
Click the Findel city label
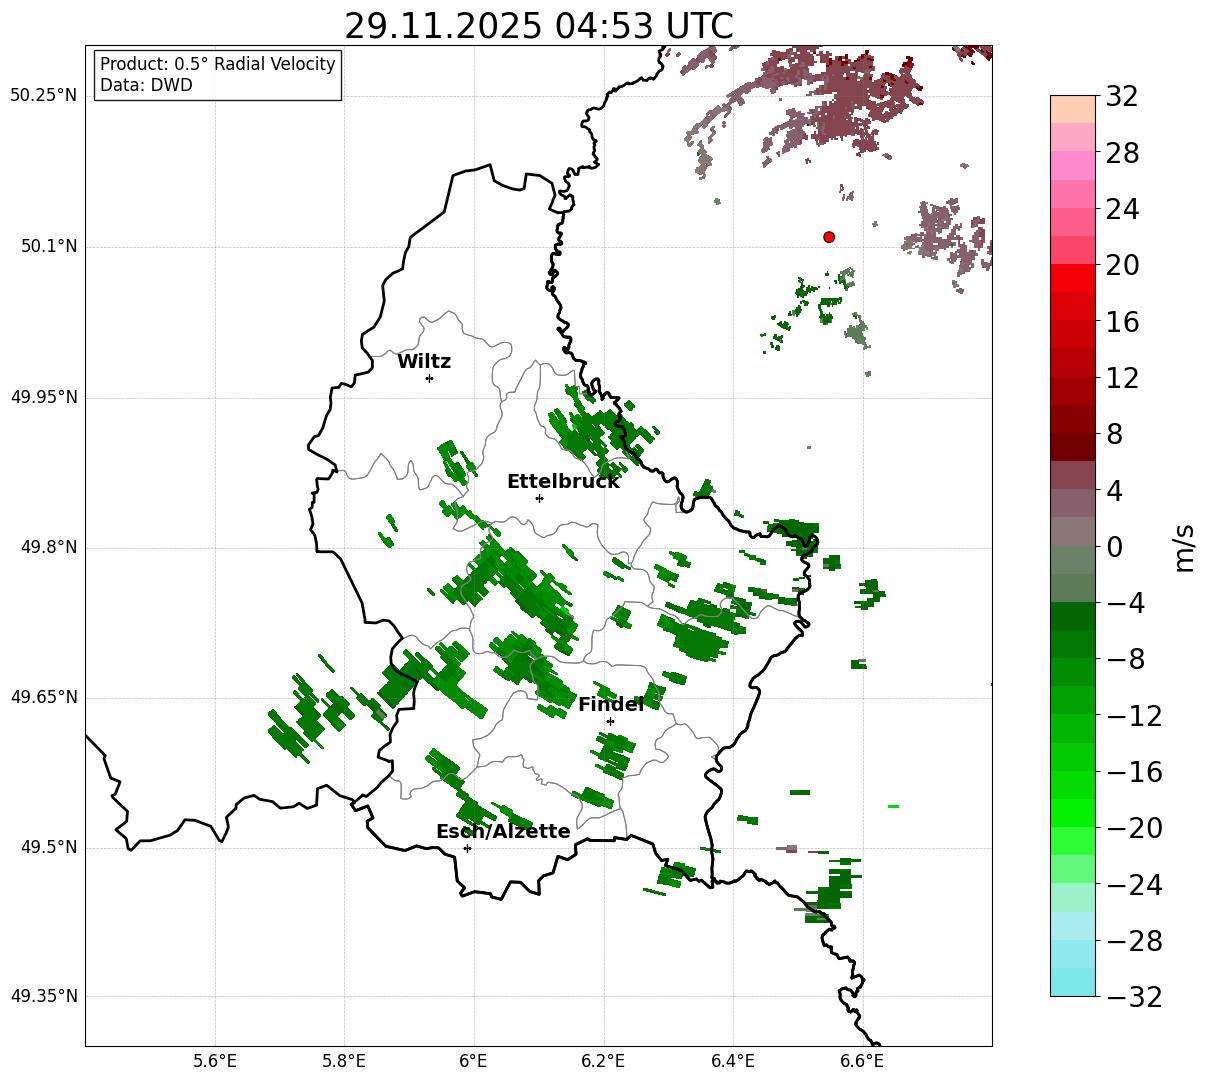[611, 705]
